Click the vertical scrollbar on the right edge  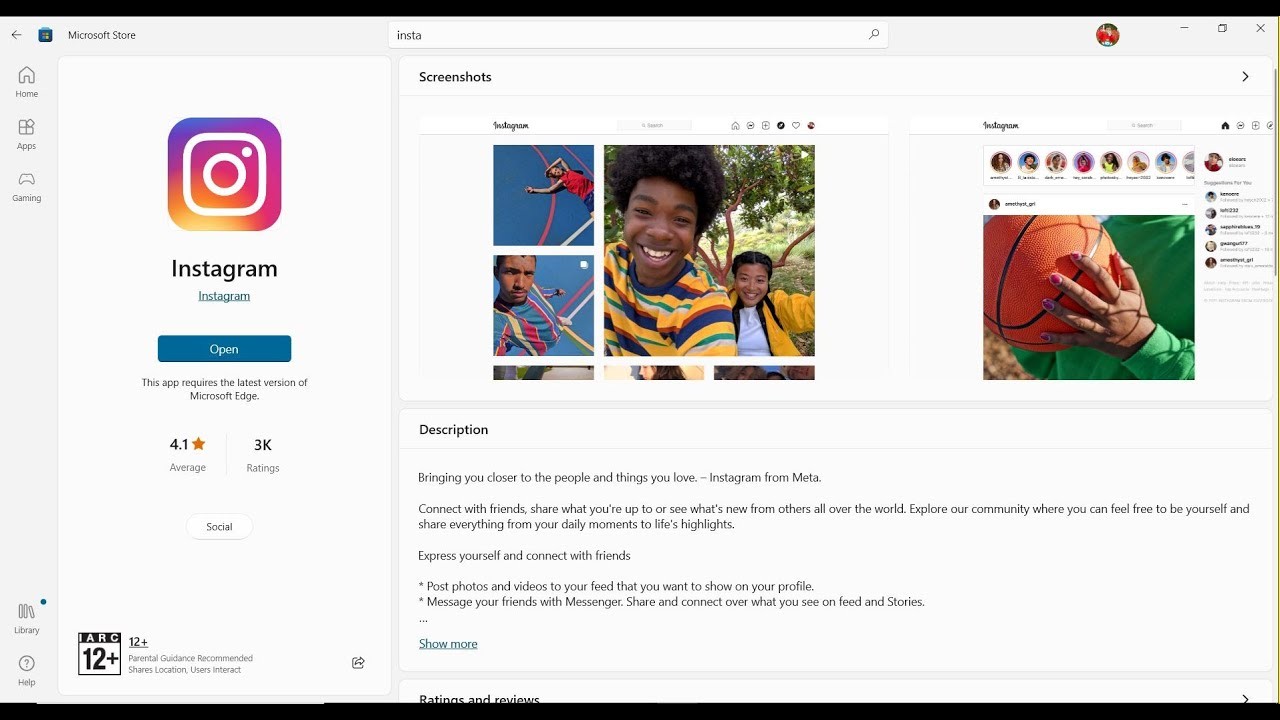point(1277,170)
